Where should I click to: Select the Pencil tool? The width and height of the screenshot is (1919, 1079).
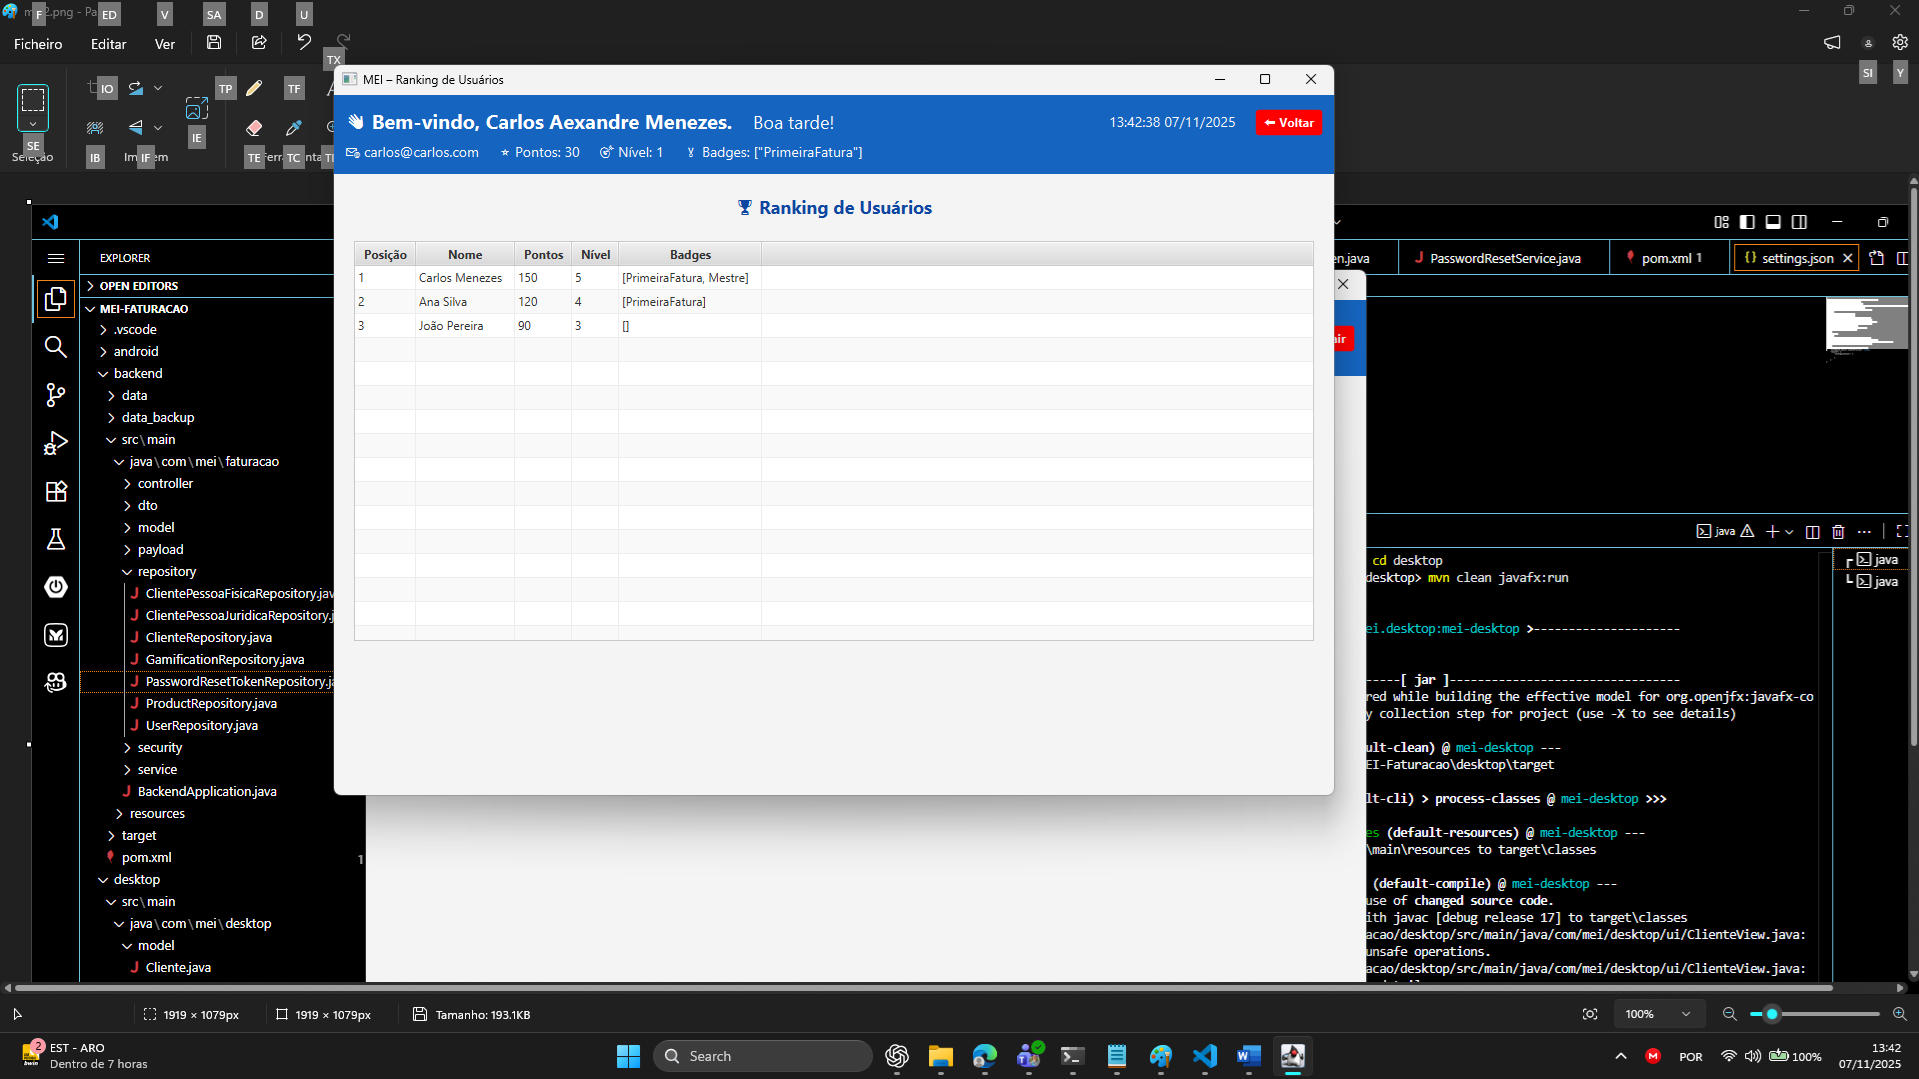pyautogui.click(x=254, y=89)
